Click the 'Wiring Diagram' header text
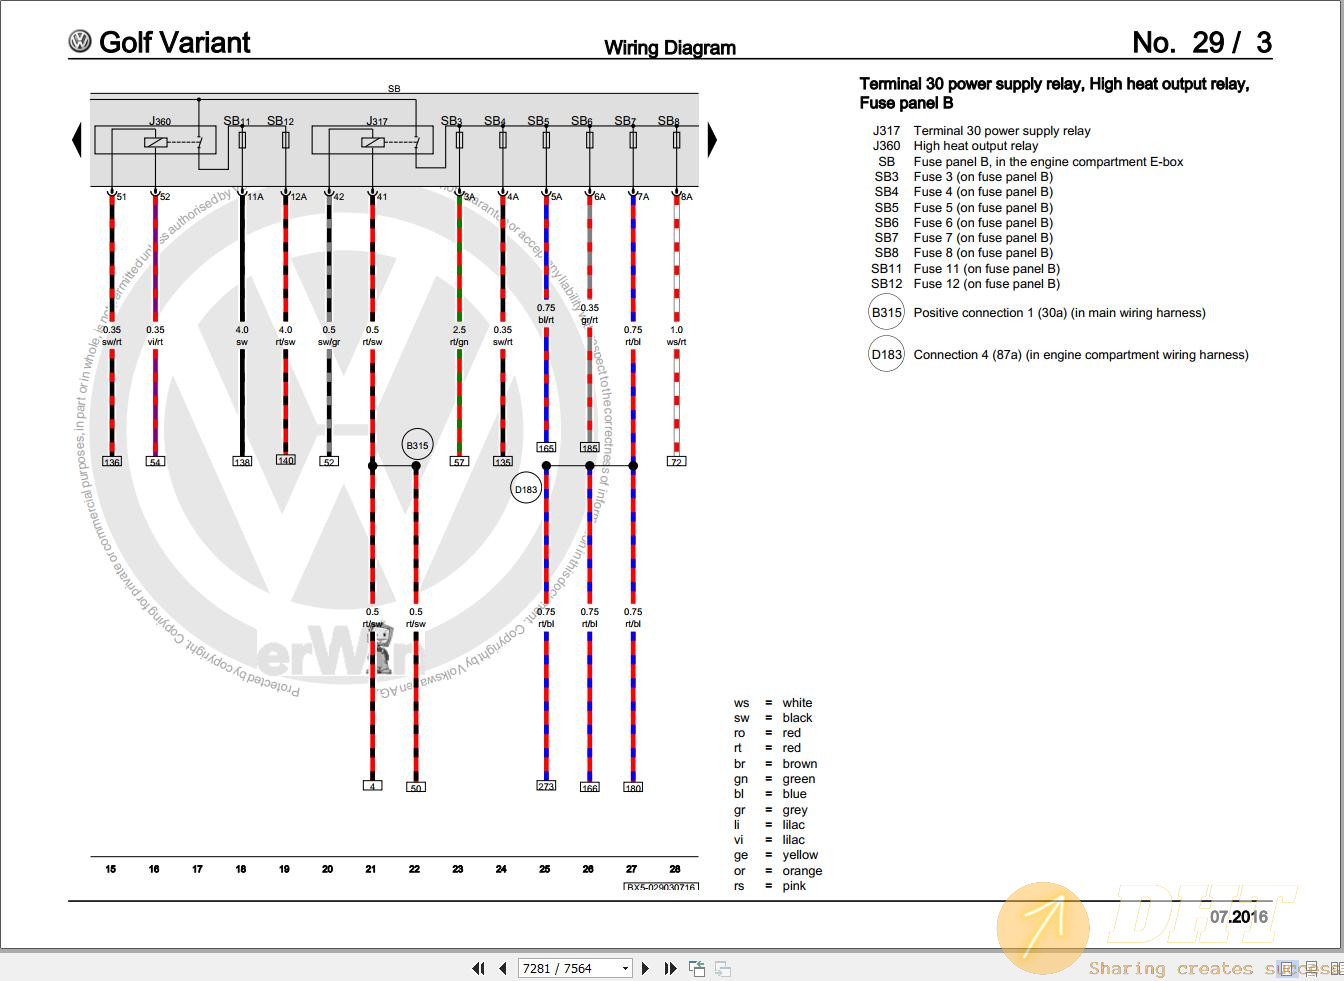 pos(670,47)
